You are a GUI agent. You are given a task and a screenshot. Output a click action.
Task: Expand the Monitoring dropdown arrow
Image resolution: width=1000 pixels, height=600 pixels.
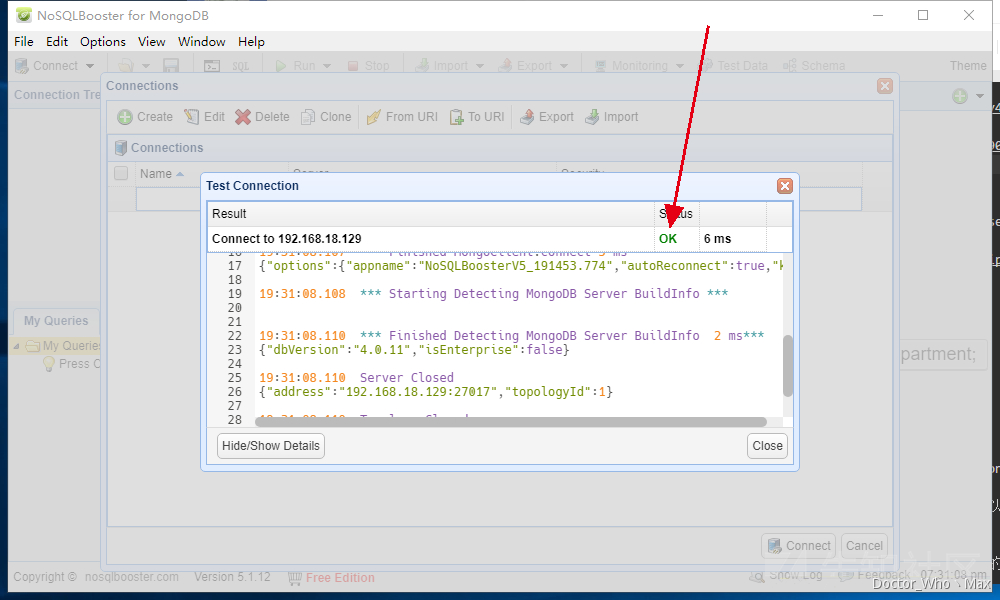pyautogui.click(x=680, y=66)
